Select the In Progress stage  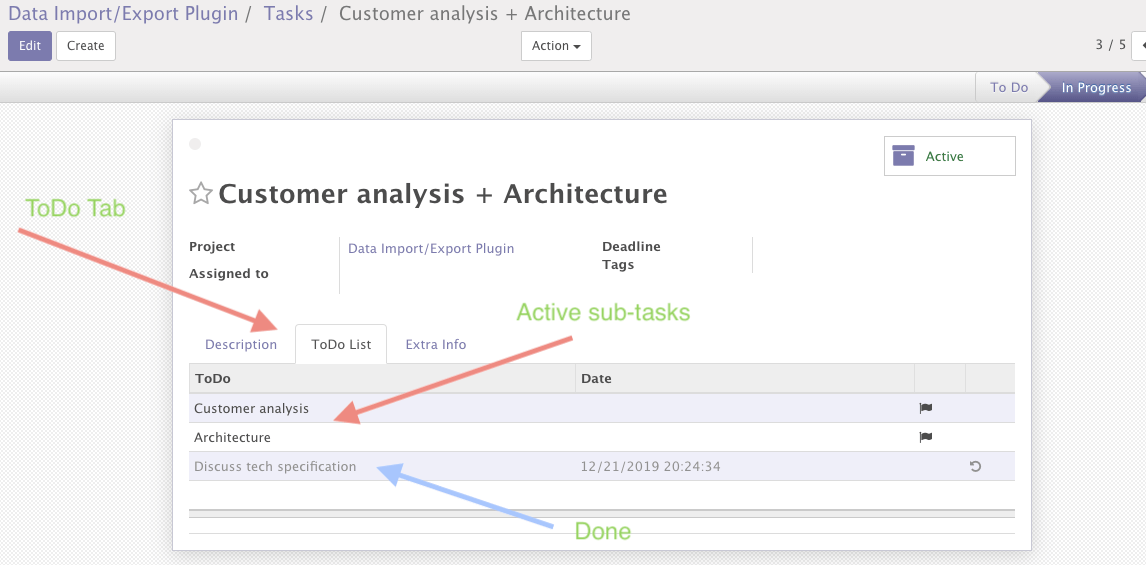tap(1095, 88)
